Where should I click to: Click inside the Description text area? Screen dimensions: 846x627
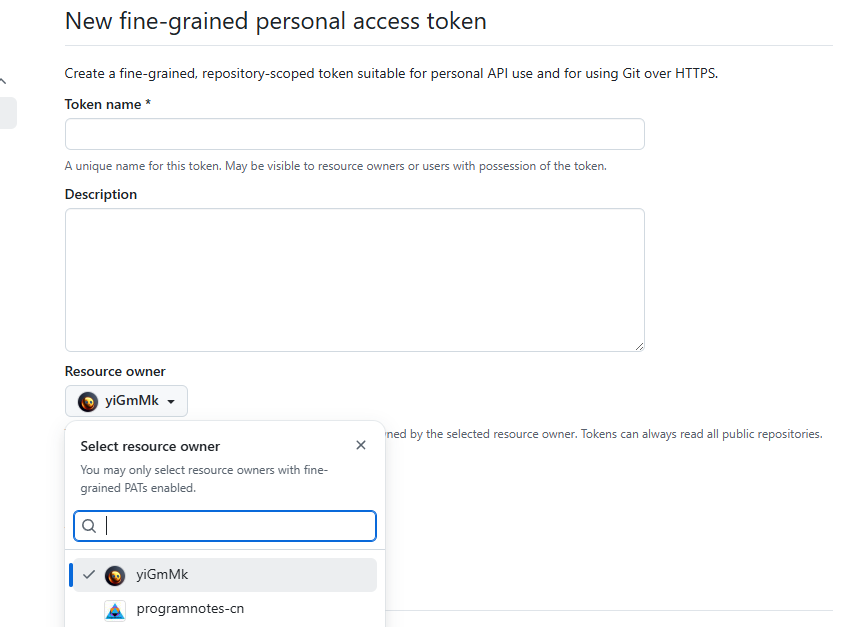click(354, 280)
